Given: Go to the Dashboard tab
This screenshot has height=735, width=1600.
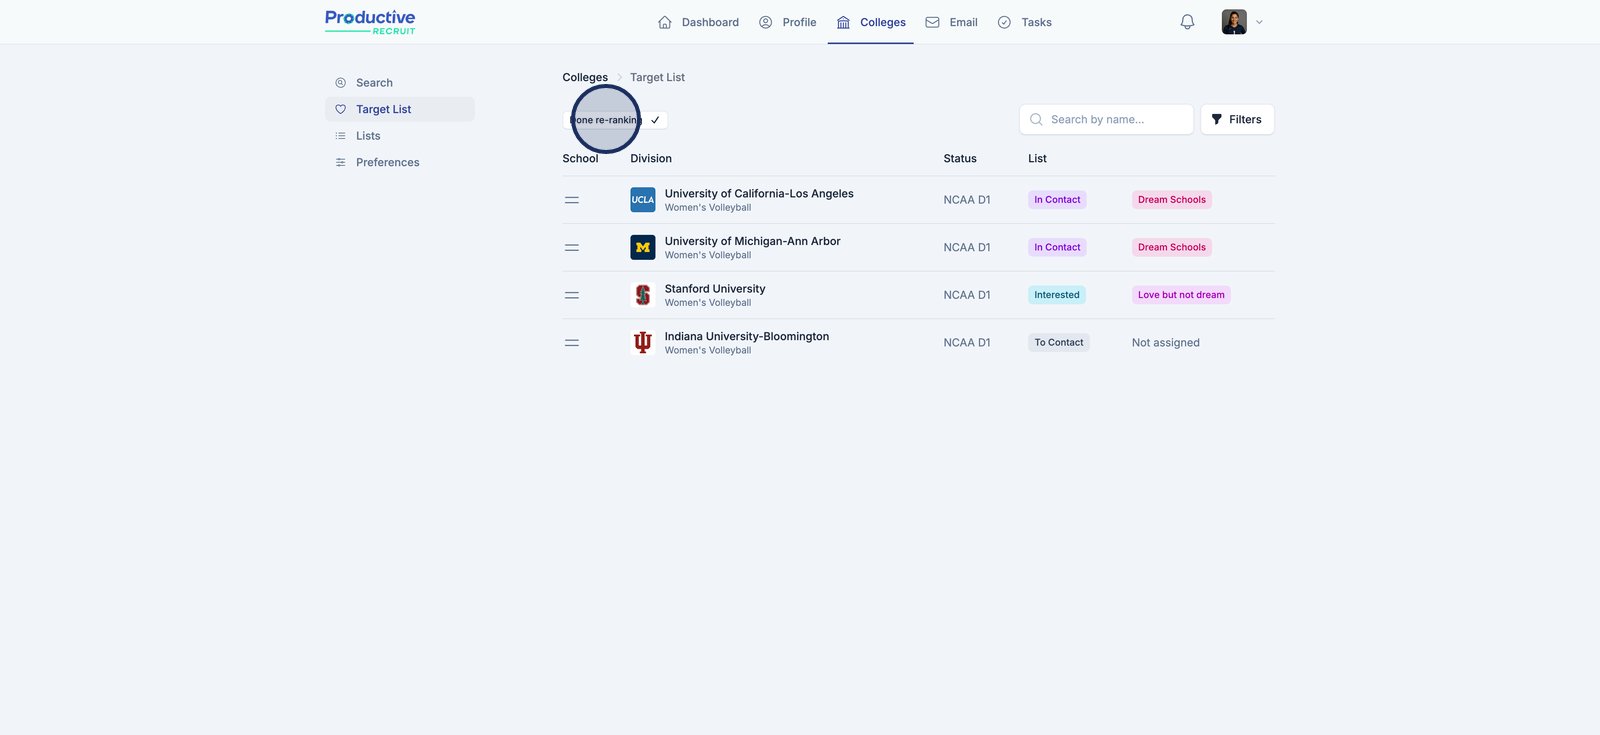Looking at the screenshot, I should (x=699, y=22).
